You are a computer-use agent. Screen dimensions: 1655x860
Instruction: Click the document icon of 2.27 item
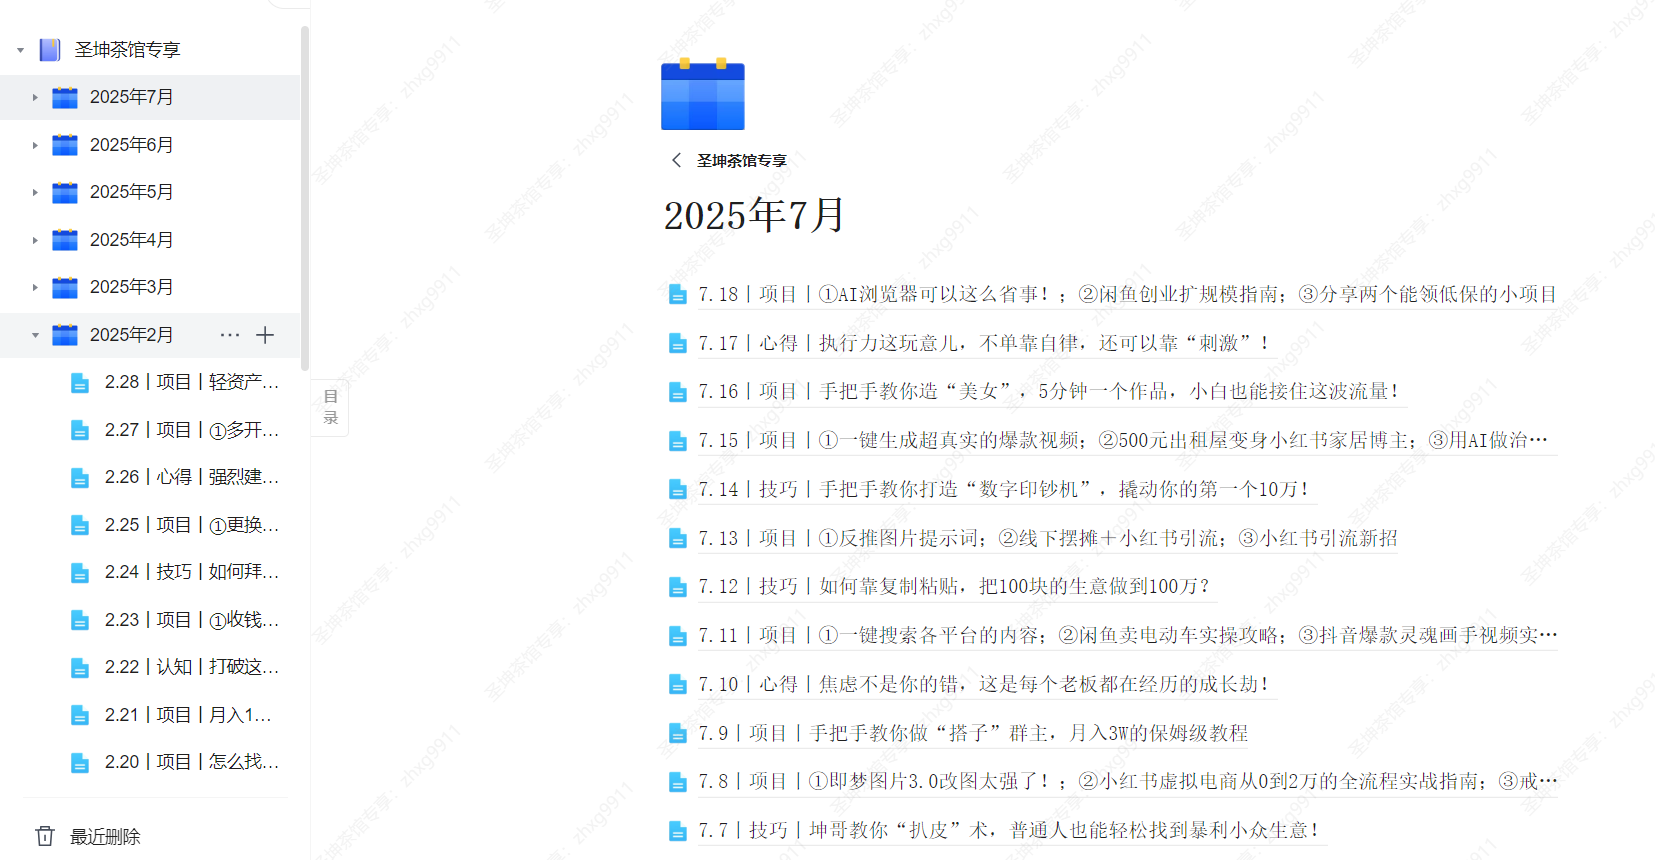(80, 430)
